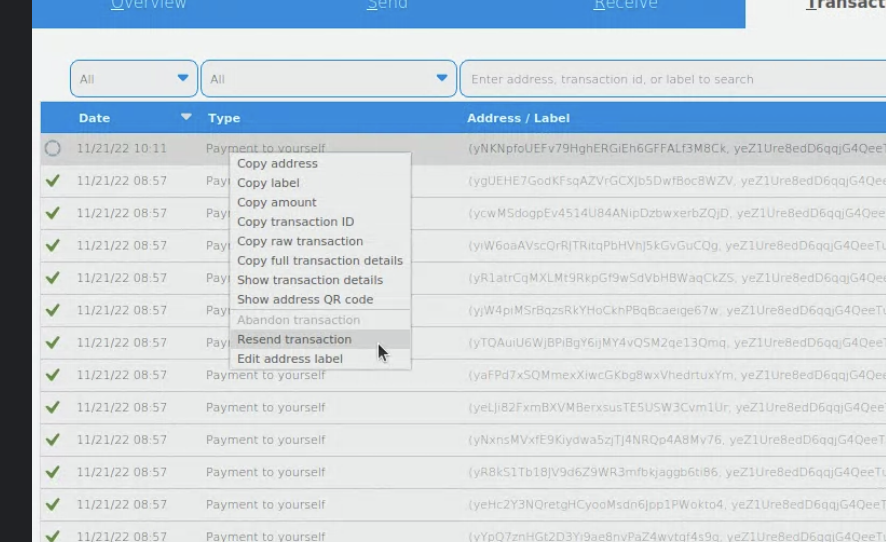Click the checkmark on the yR8kS1Tb18 transaction row

(x=53, y=472)
